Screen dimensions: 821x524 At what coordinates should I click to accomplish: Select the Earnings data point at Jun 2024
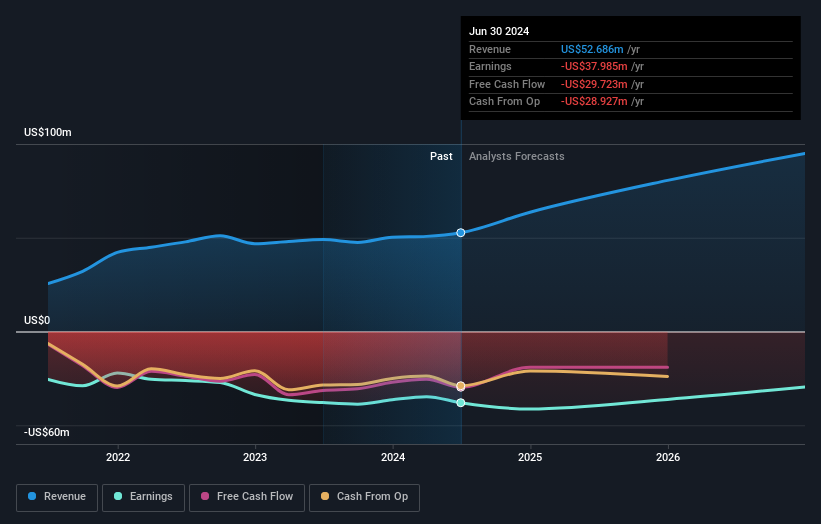click(x=461, y=403)
